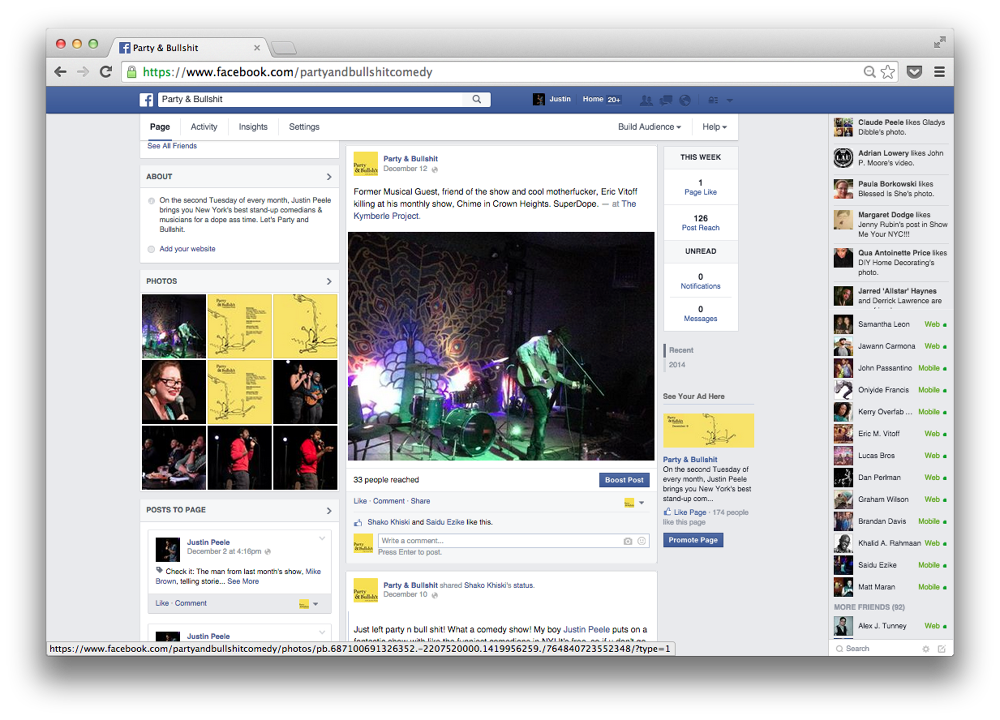Open notifications globe icon
1000x720 pixels.
click(x=685, y=100)
